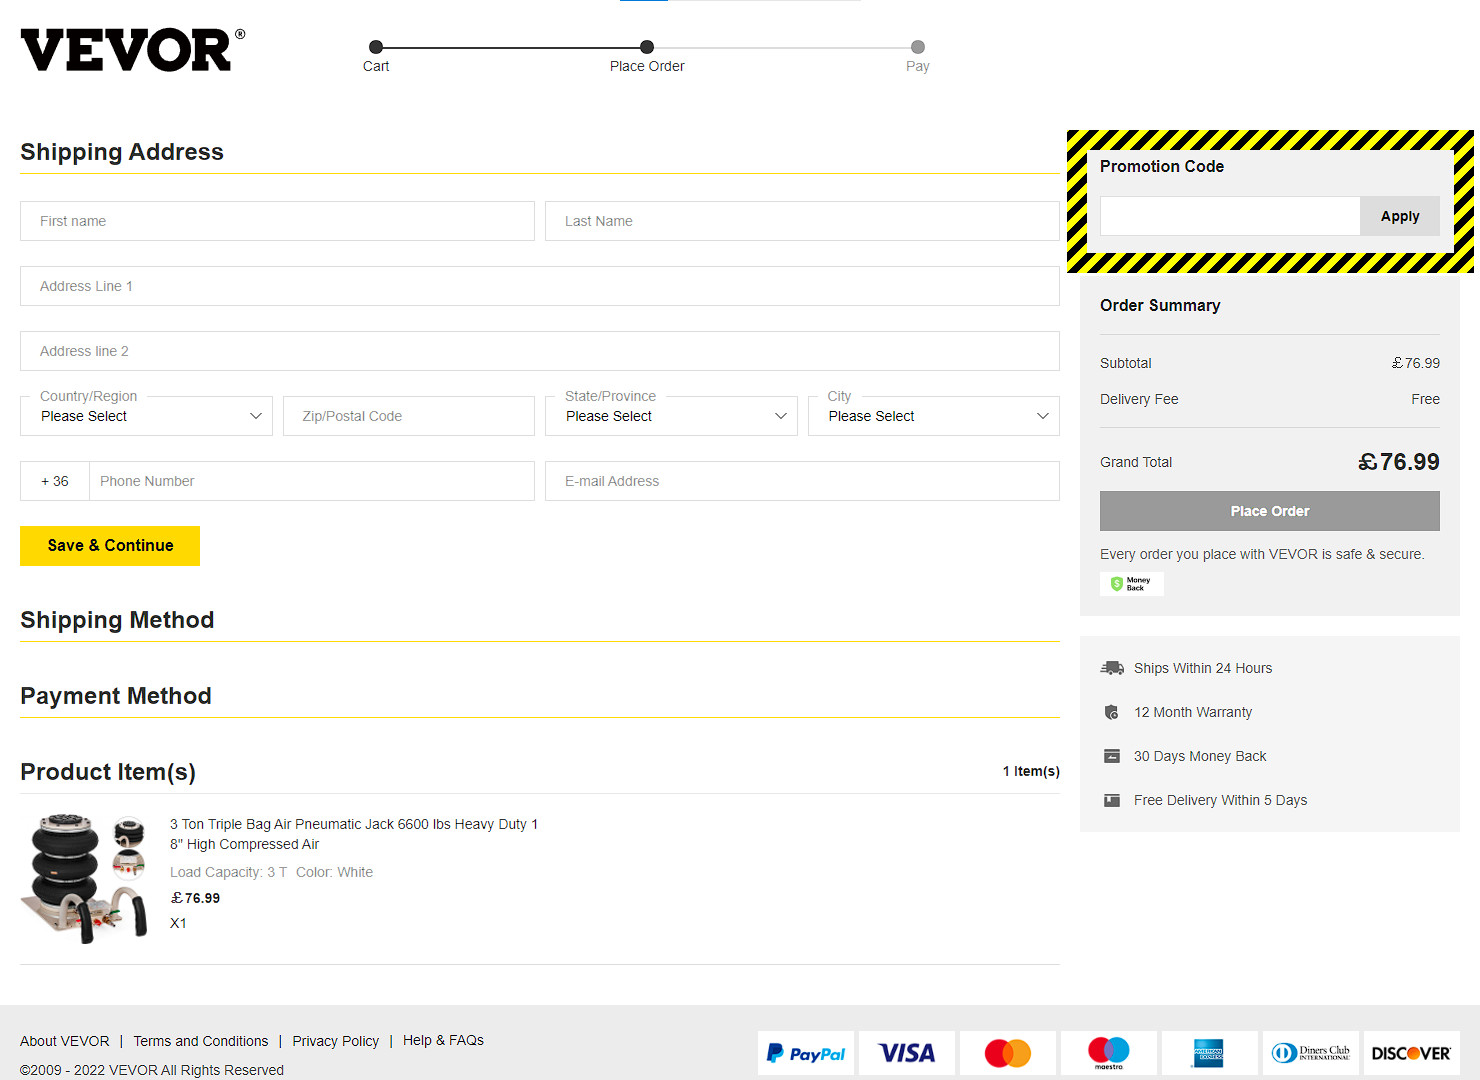Click the Maestro payment logo

pos(1109,1053)
